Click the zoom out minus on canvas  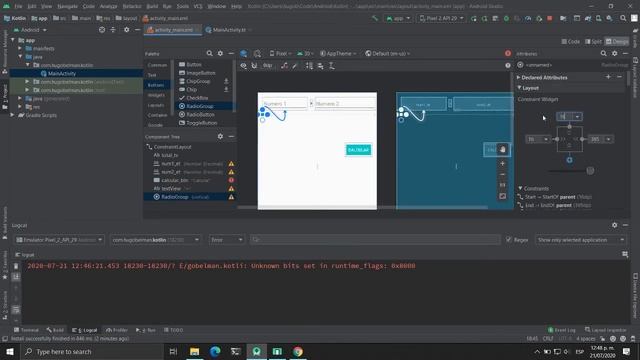[502, 174]
